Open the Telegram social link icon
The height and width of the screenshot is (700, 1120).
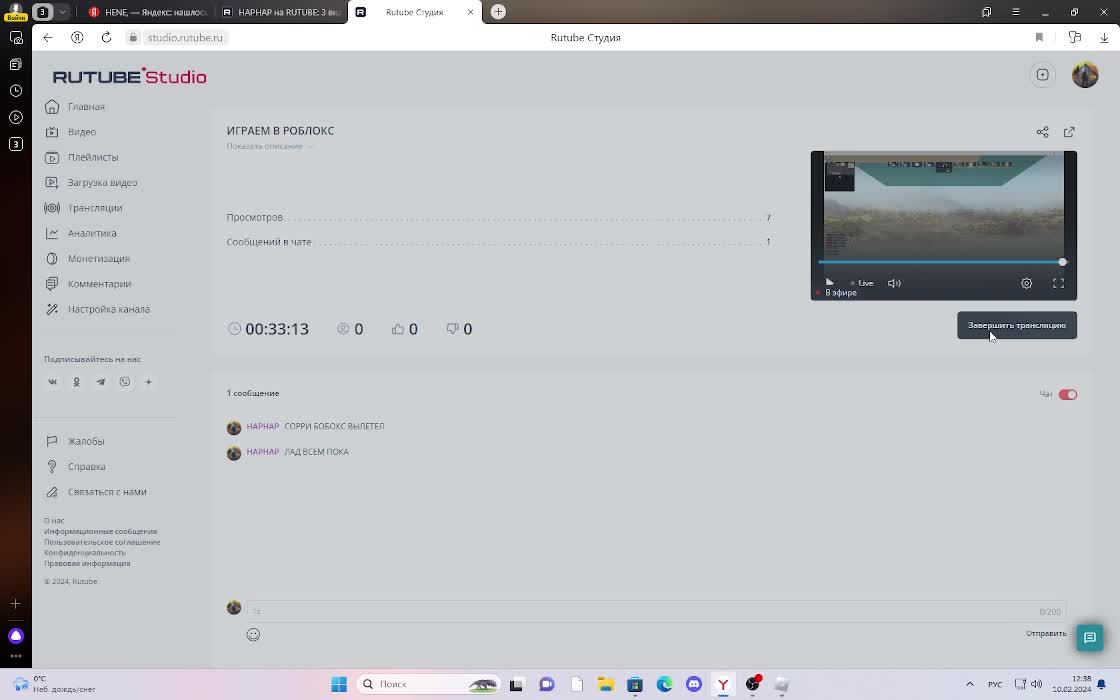(101, 382)
